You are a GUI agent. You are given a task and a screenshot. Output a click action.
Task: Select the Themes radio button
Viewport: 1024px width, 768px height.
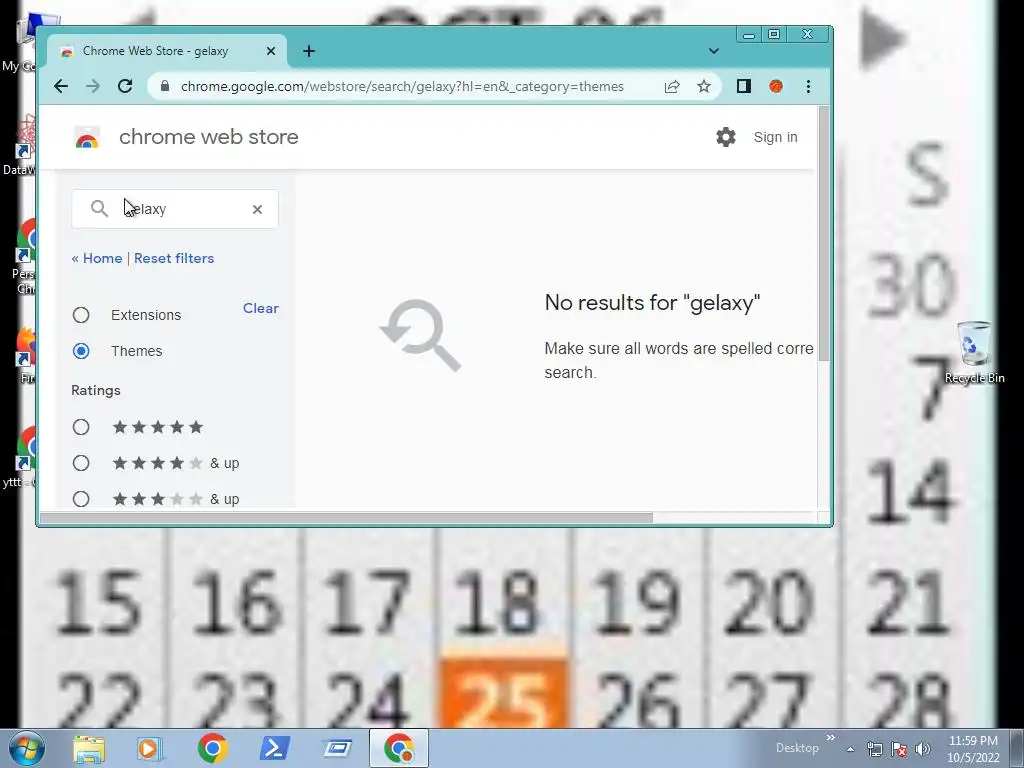(x=81, y=351)
